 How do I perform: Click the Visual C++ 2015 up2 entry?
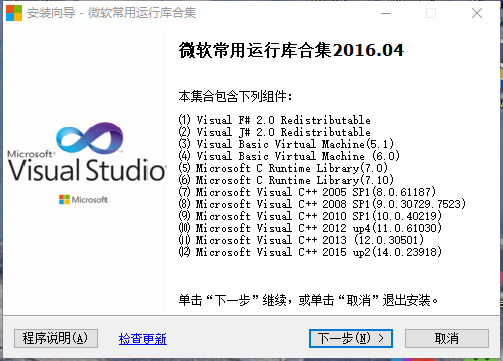pos(310,252)
